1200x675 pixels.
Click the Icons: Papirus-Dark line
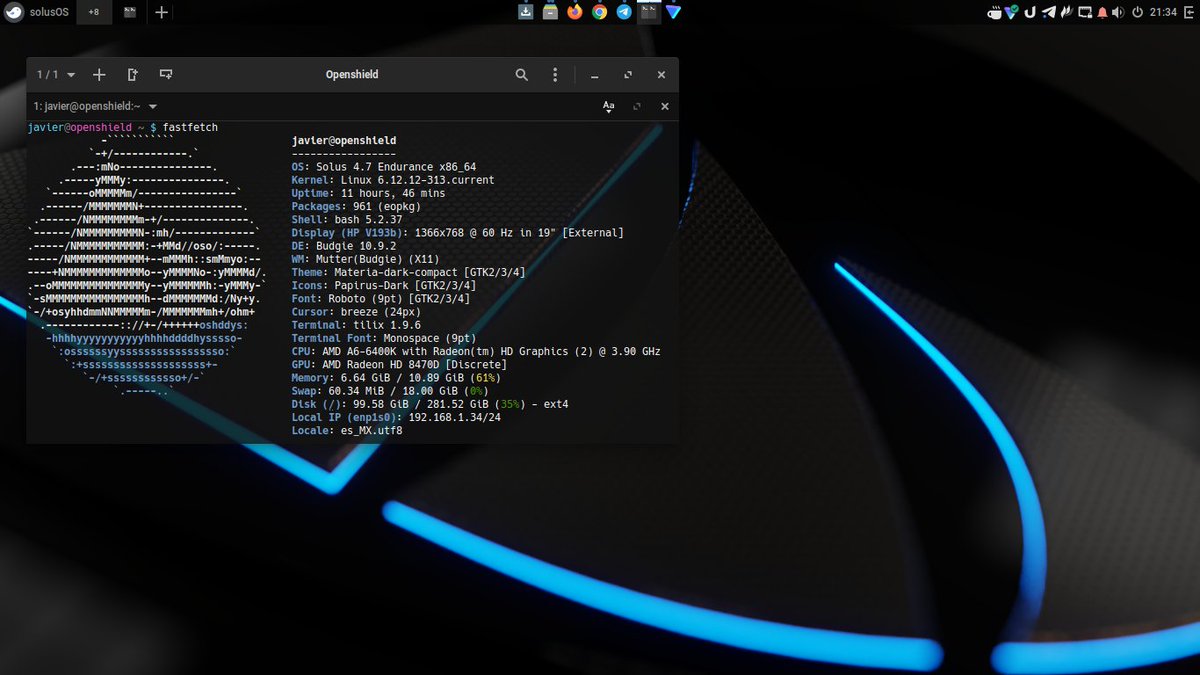point(386,285)
